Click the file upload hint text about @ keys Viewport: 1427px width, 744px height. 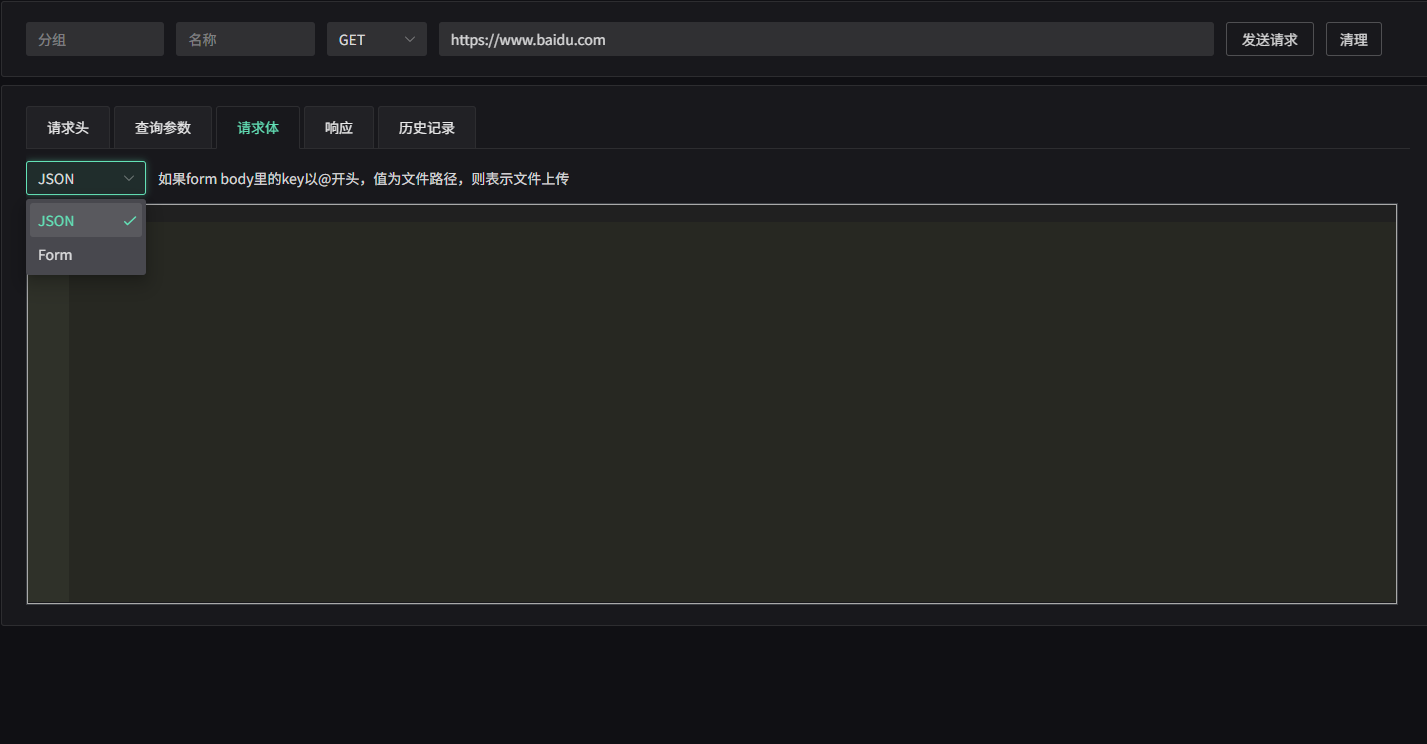363,179
